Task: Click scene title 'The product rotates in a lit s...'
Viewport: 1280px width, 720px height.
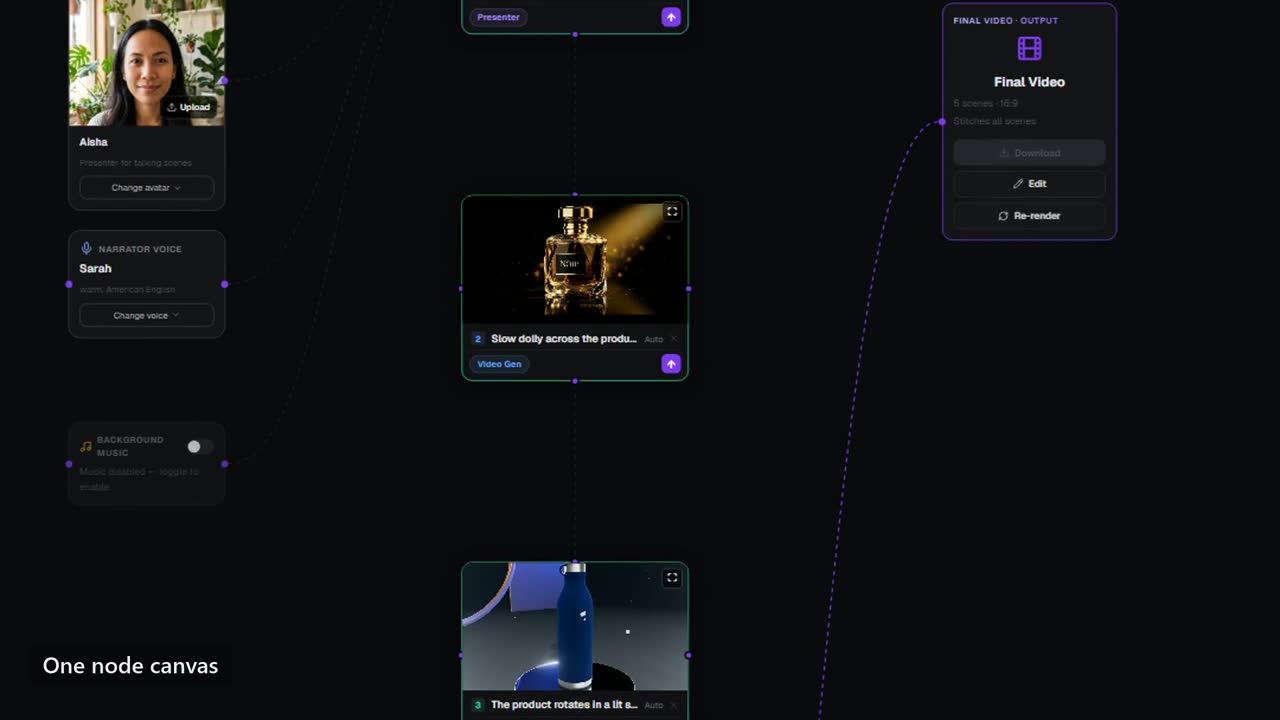Action: tap(564, 705)
